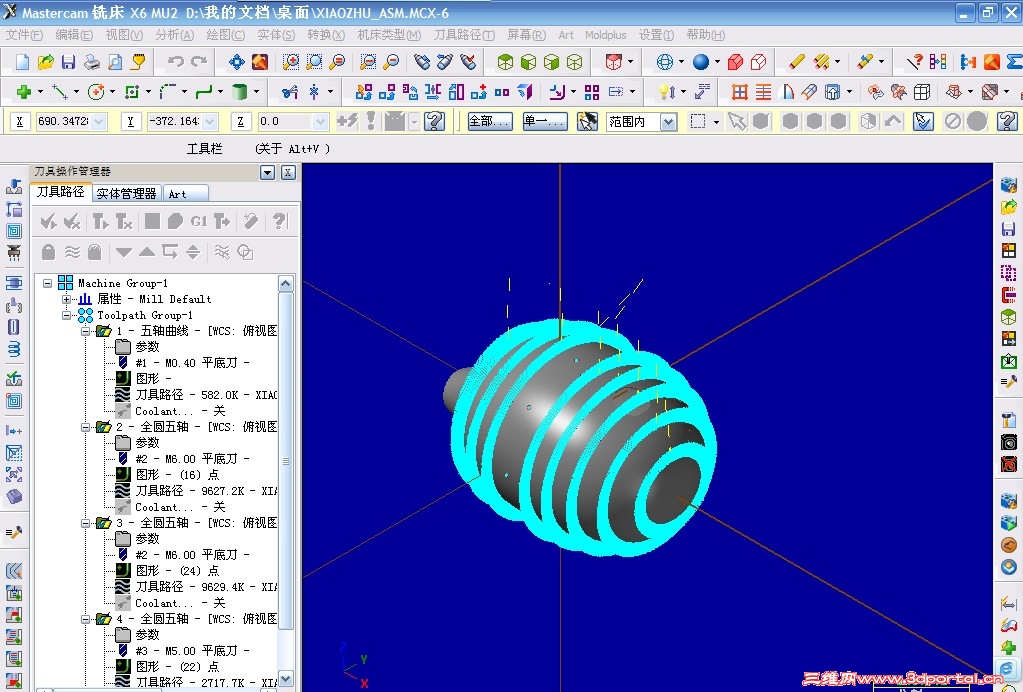Viewport: 1023px width, 692px height.
Task: Open the 文件(F) menu
Action: coord(24,35)
